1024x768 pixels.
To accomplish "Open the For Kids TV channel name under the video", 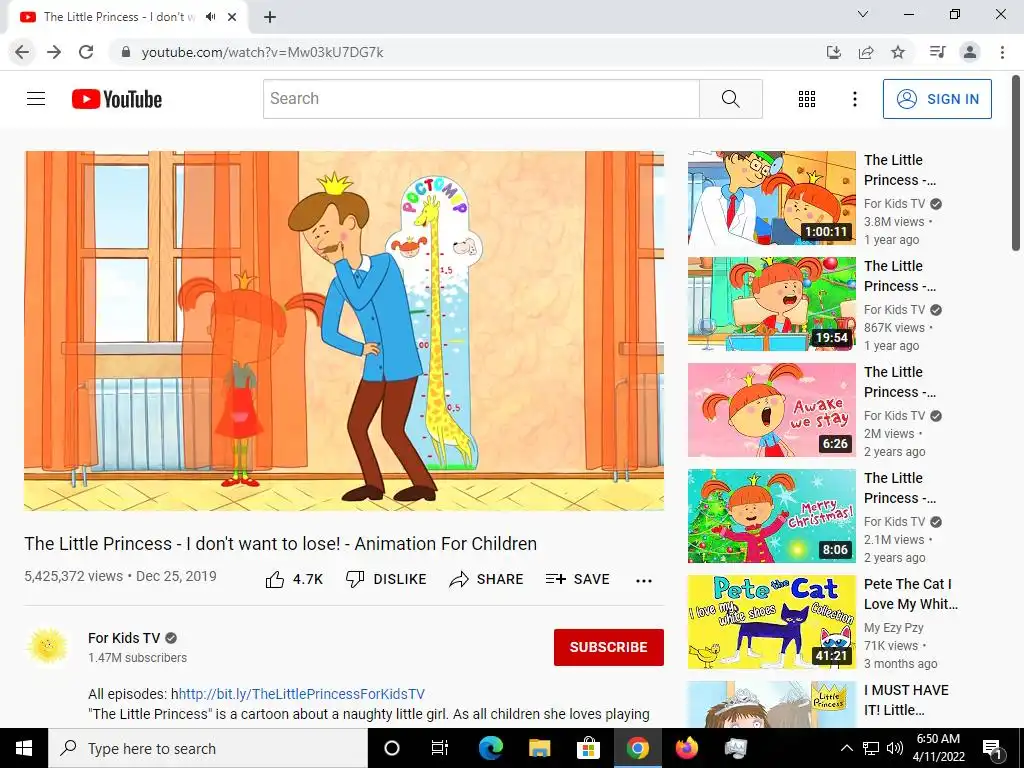I will click(x=124, y=638).
